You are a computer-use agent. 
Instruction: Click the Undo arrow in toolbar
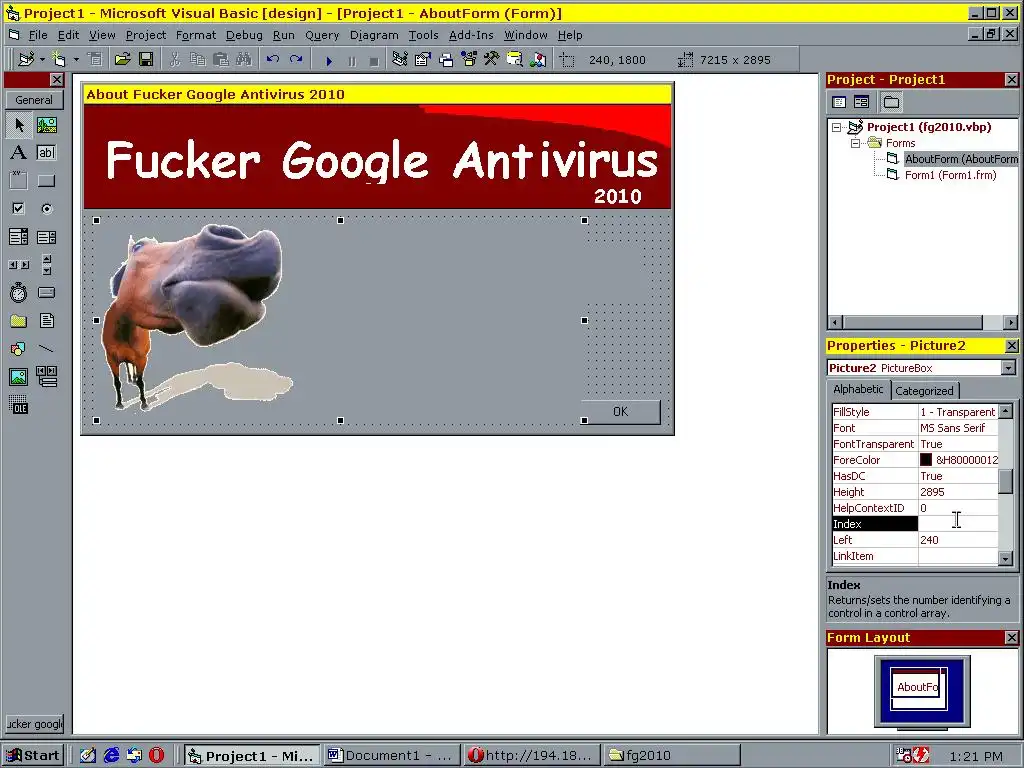click(273, 59)
